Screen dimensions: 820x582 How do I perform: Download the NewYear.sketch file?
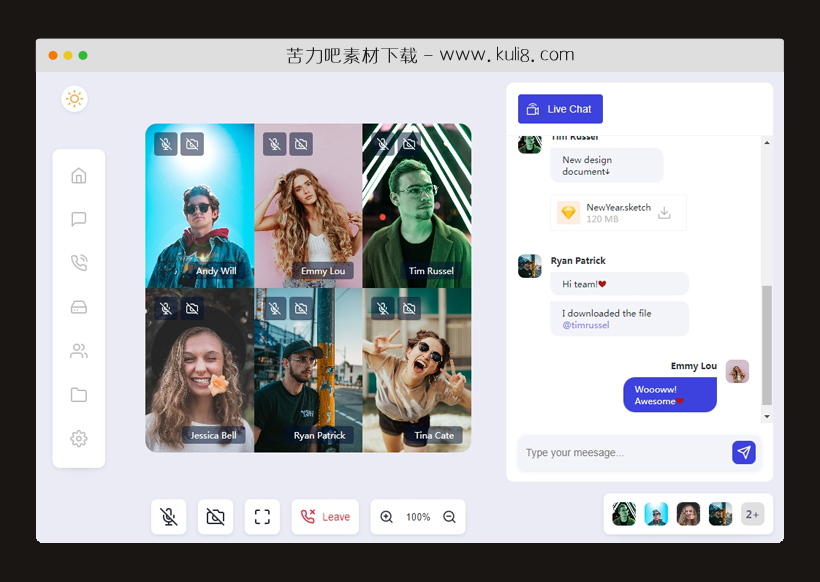tap(664, 213)
